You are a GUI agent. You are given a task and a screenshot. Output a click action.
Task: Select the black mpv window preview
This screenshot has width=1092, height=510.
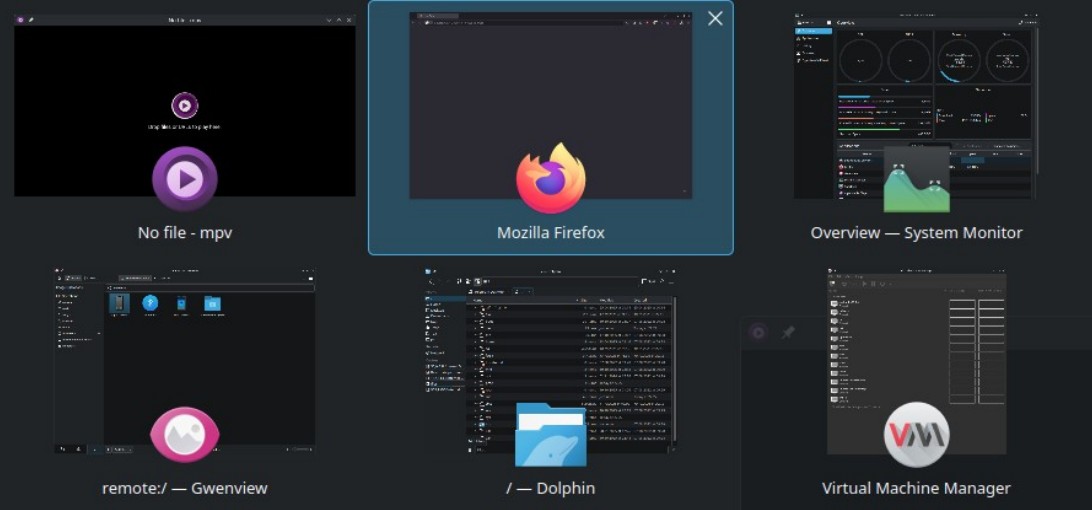[x=184, y=80]
